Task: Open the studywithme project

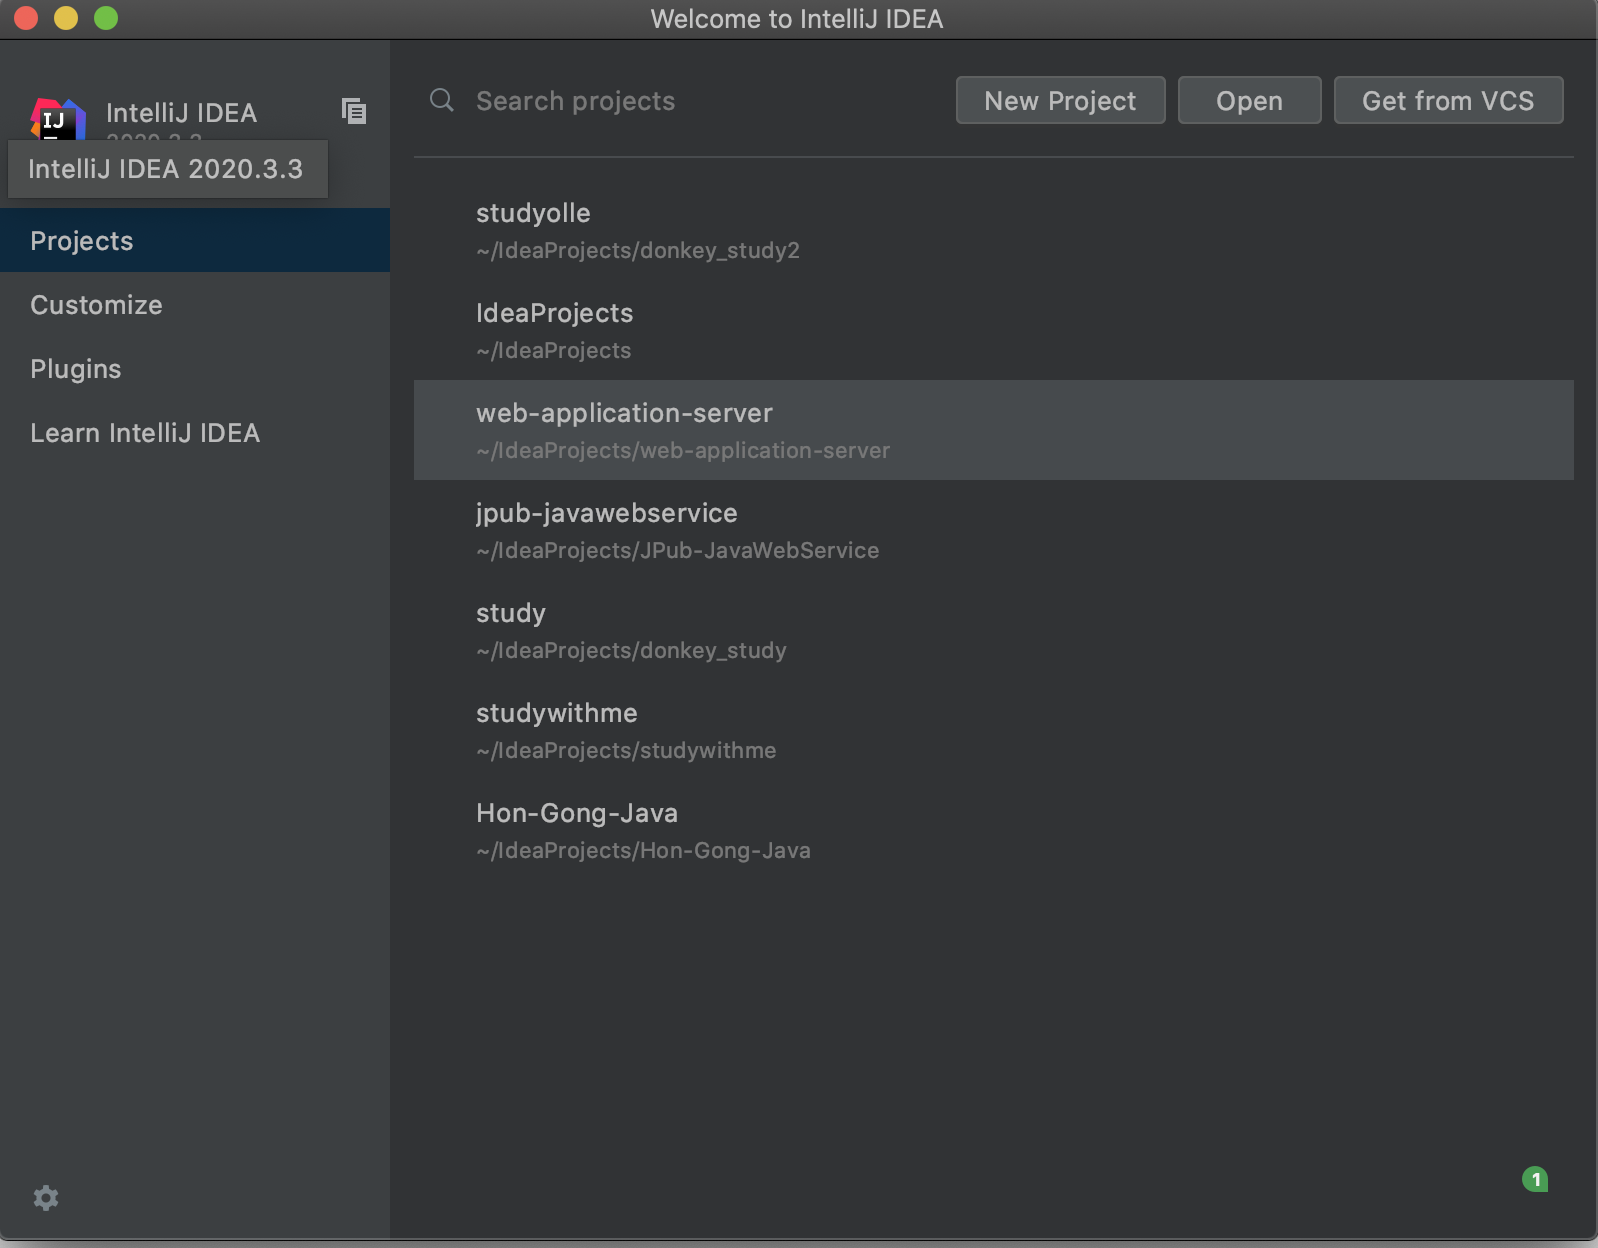Action: click(x=993, y=730)
